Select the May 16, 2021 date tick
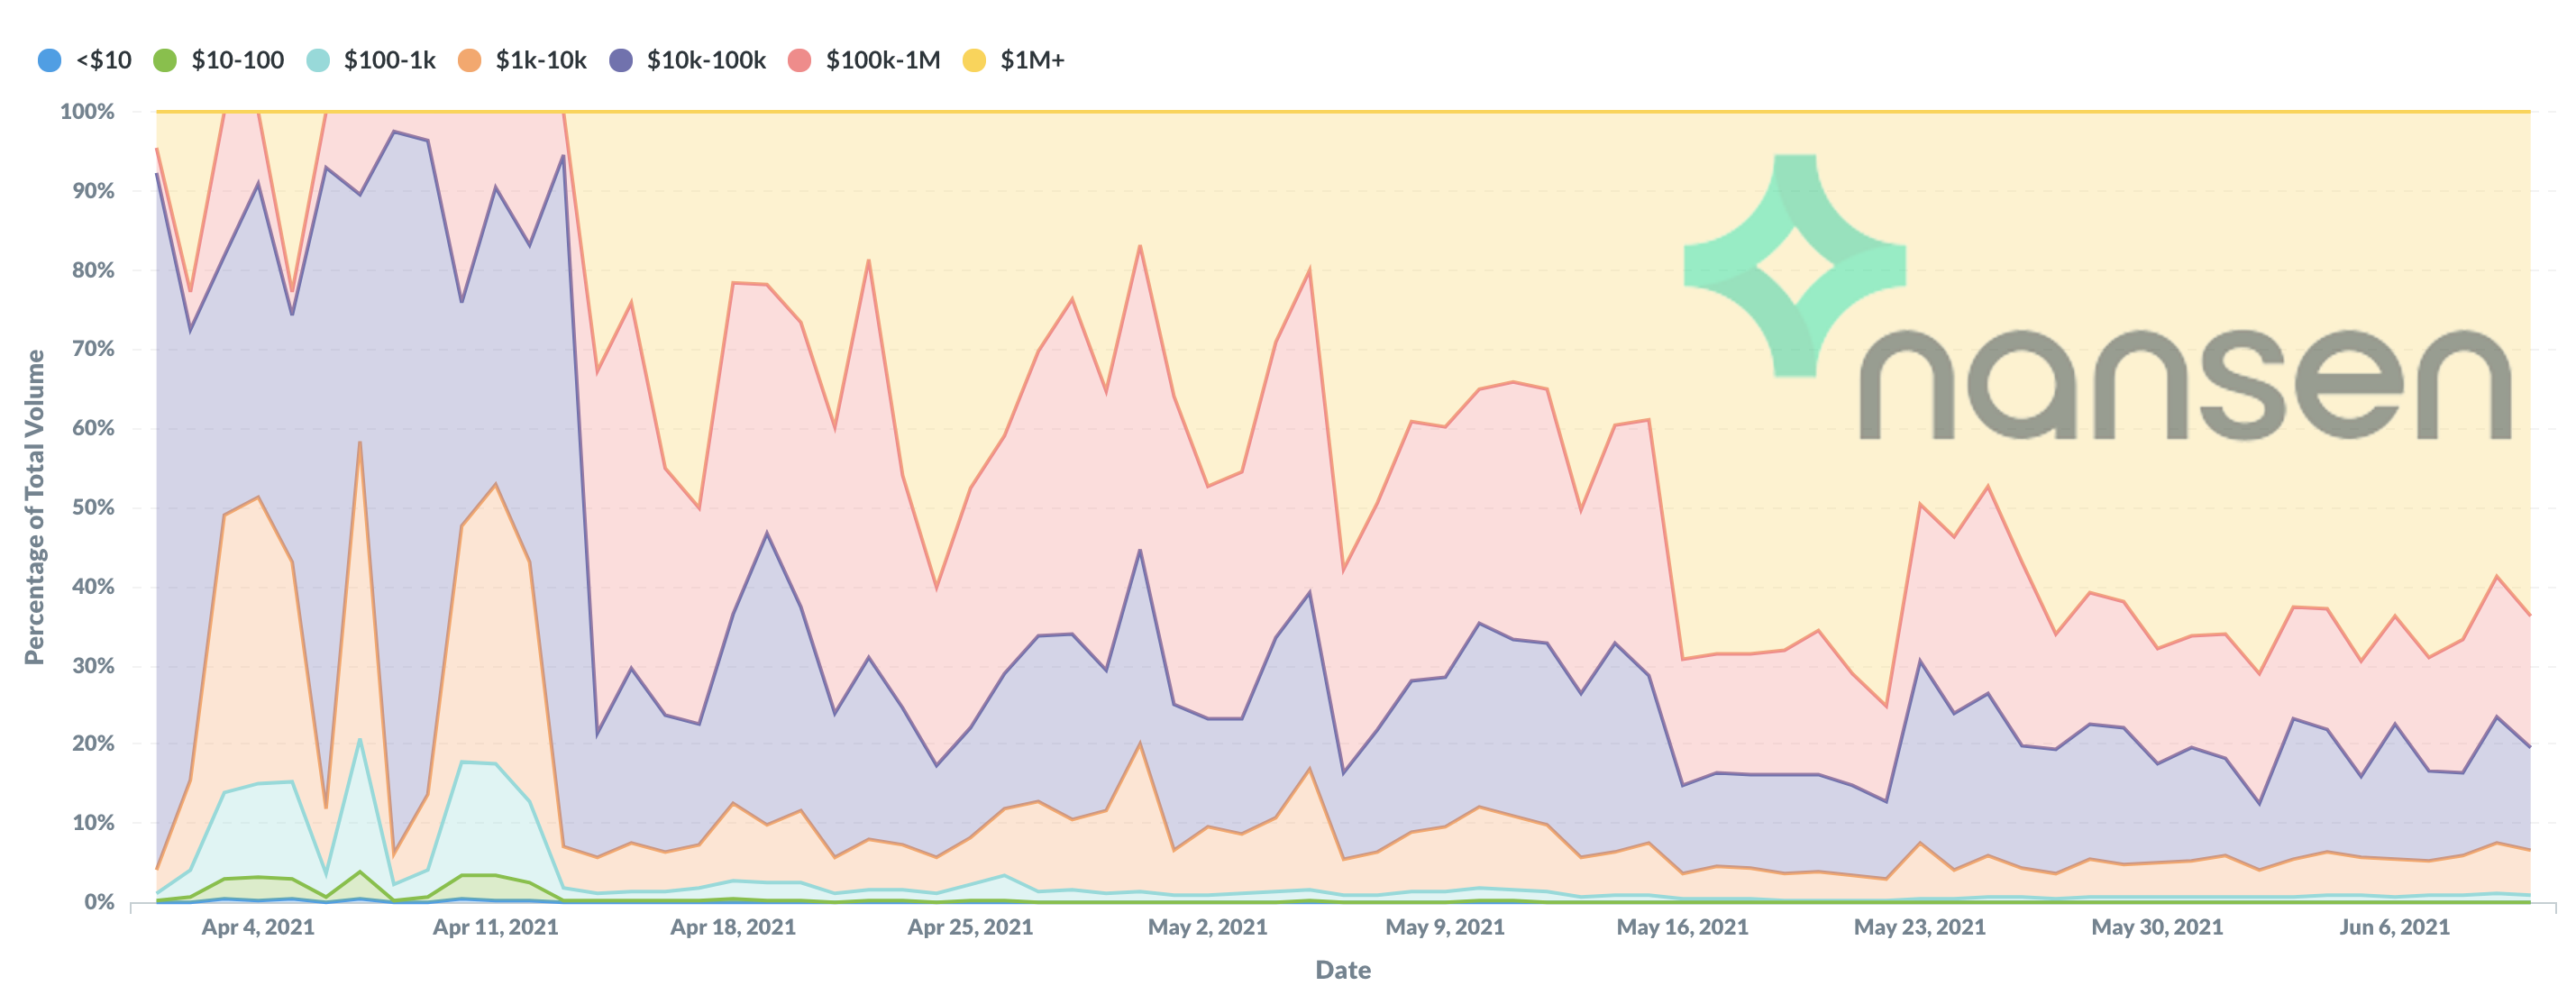Image resolution: width=2576 pixels, height=1004 pixels. (1682, 927)
